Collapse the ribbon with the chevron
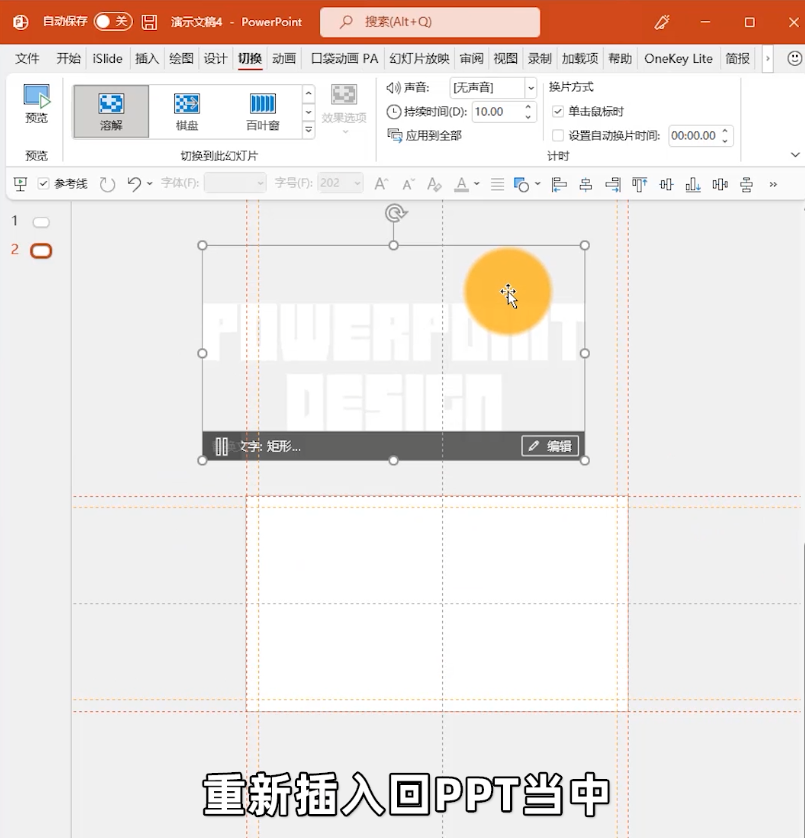Image resolution: width=805 pixels, height=838 pixels. [x=795, y=155]
